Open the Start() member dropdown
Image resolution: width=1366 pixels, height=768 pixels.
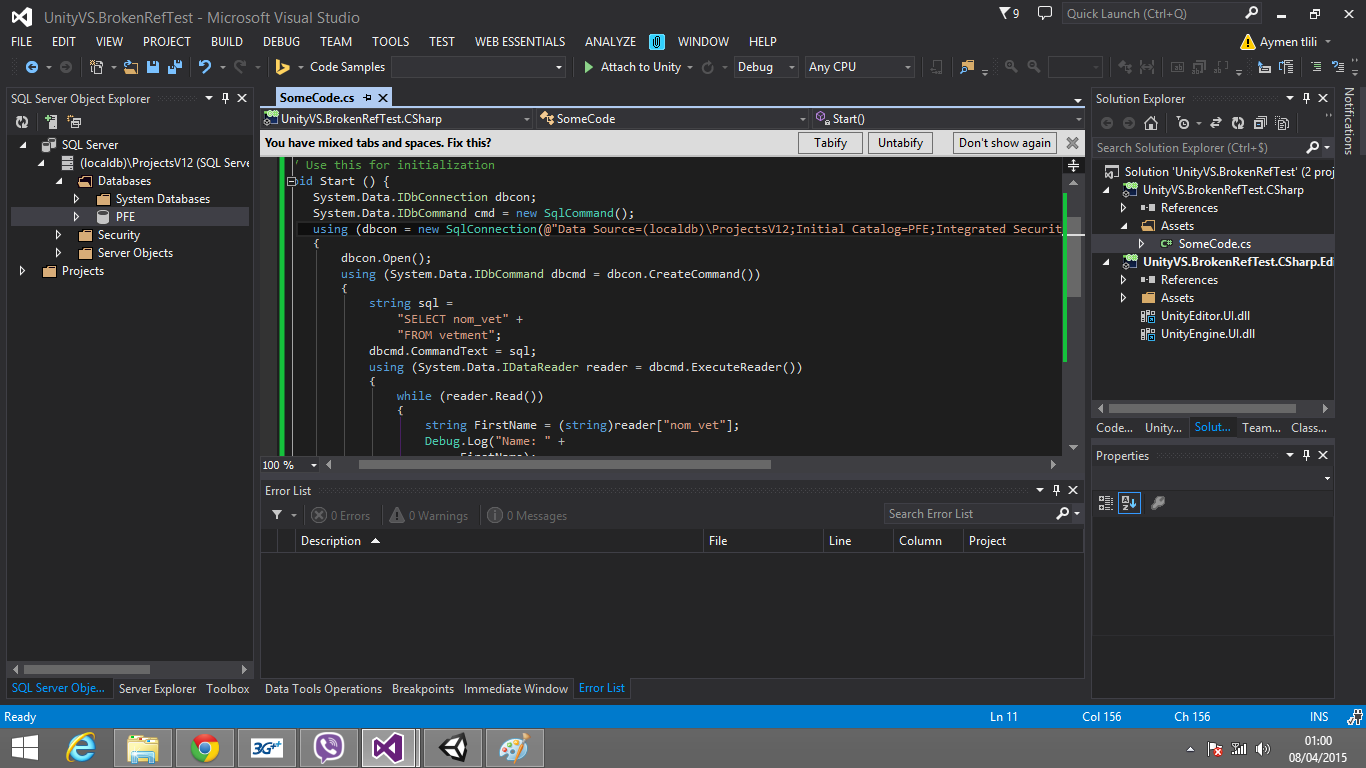[x=948, y=118]
